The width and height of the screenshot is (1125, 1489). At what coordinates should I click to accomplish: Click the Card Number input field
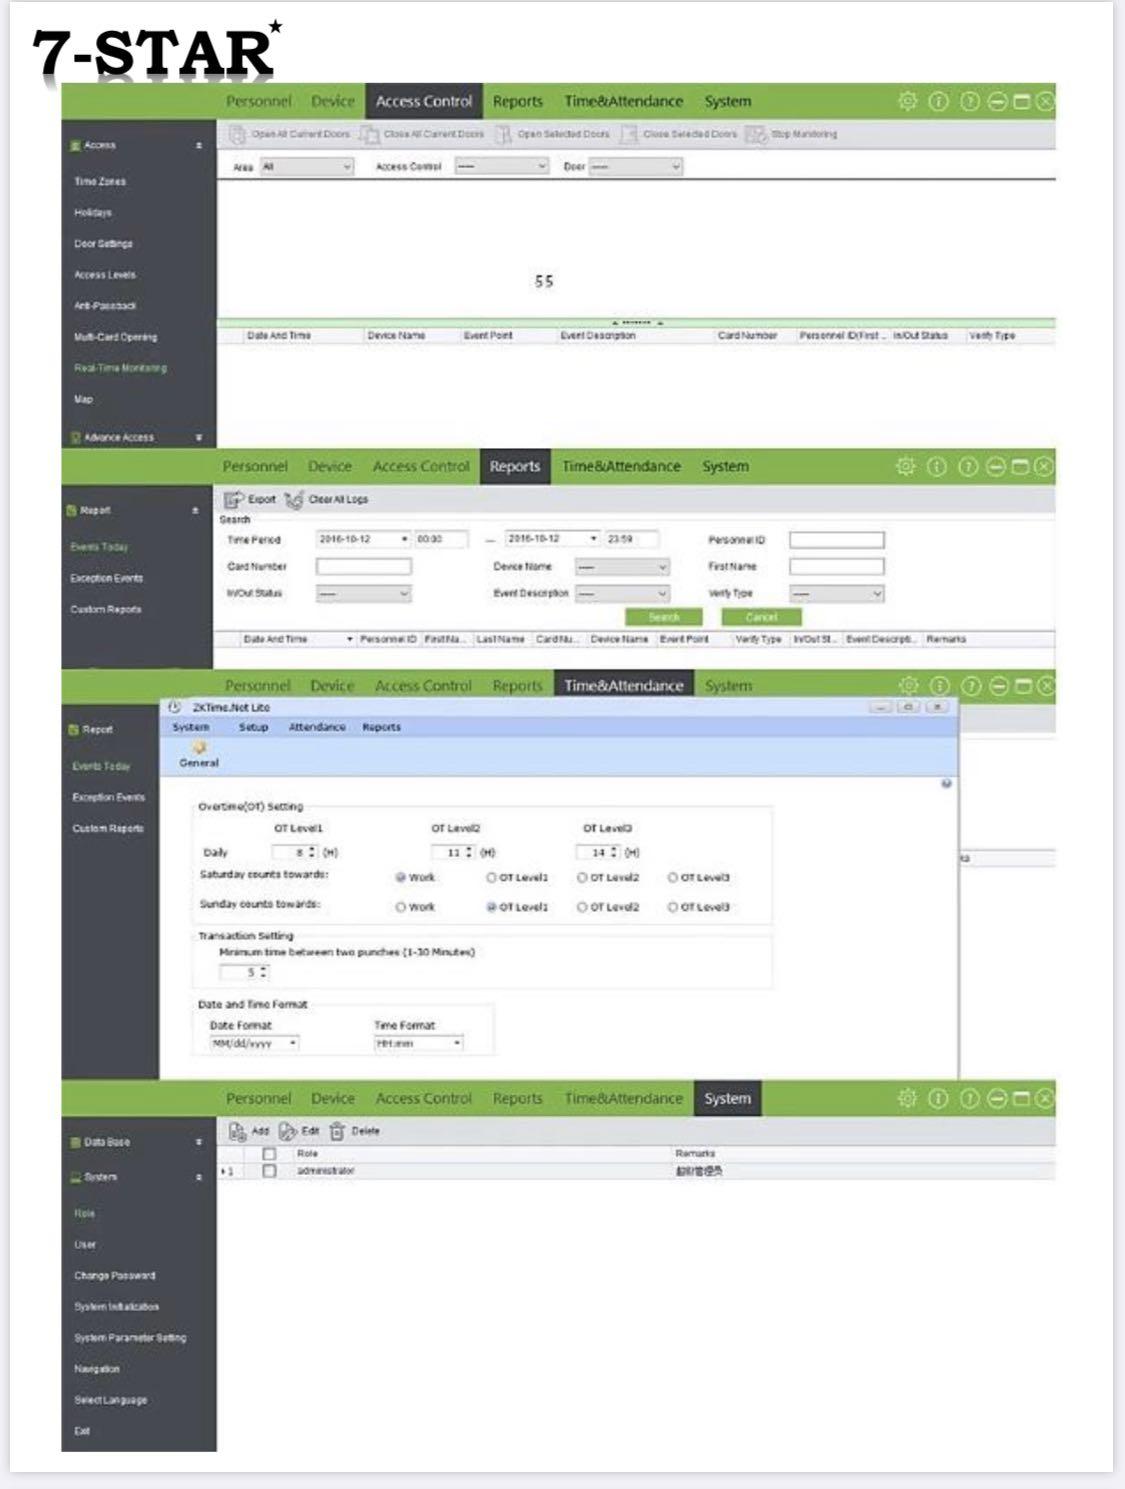[x=363, y=567]
